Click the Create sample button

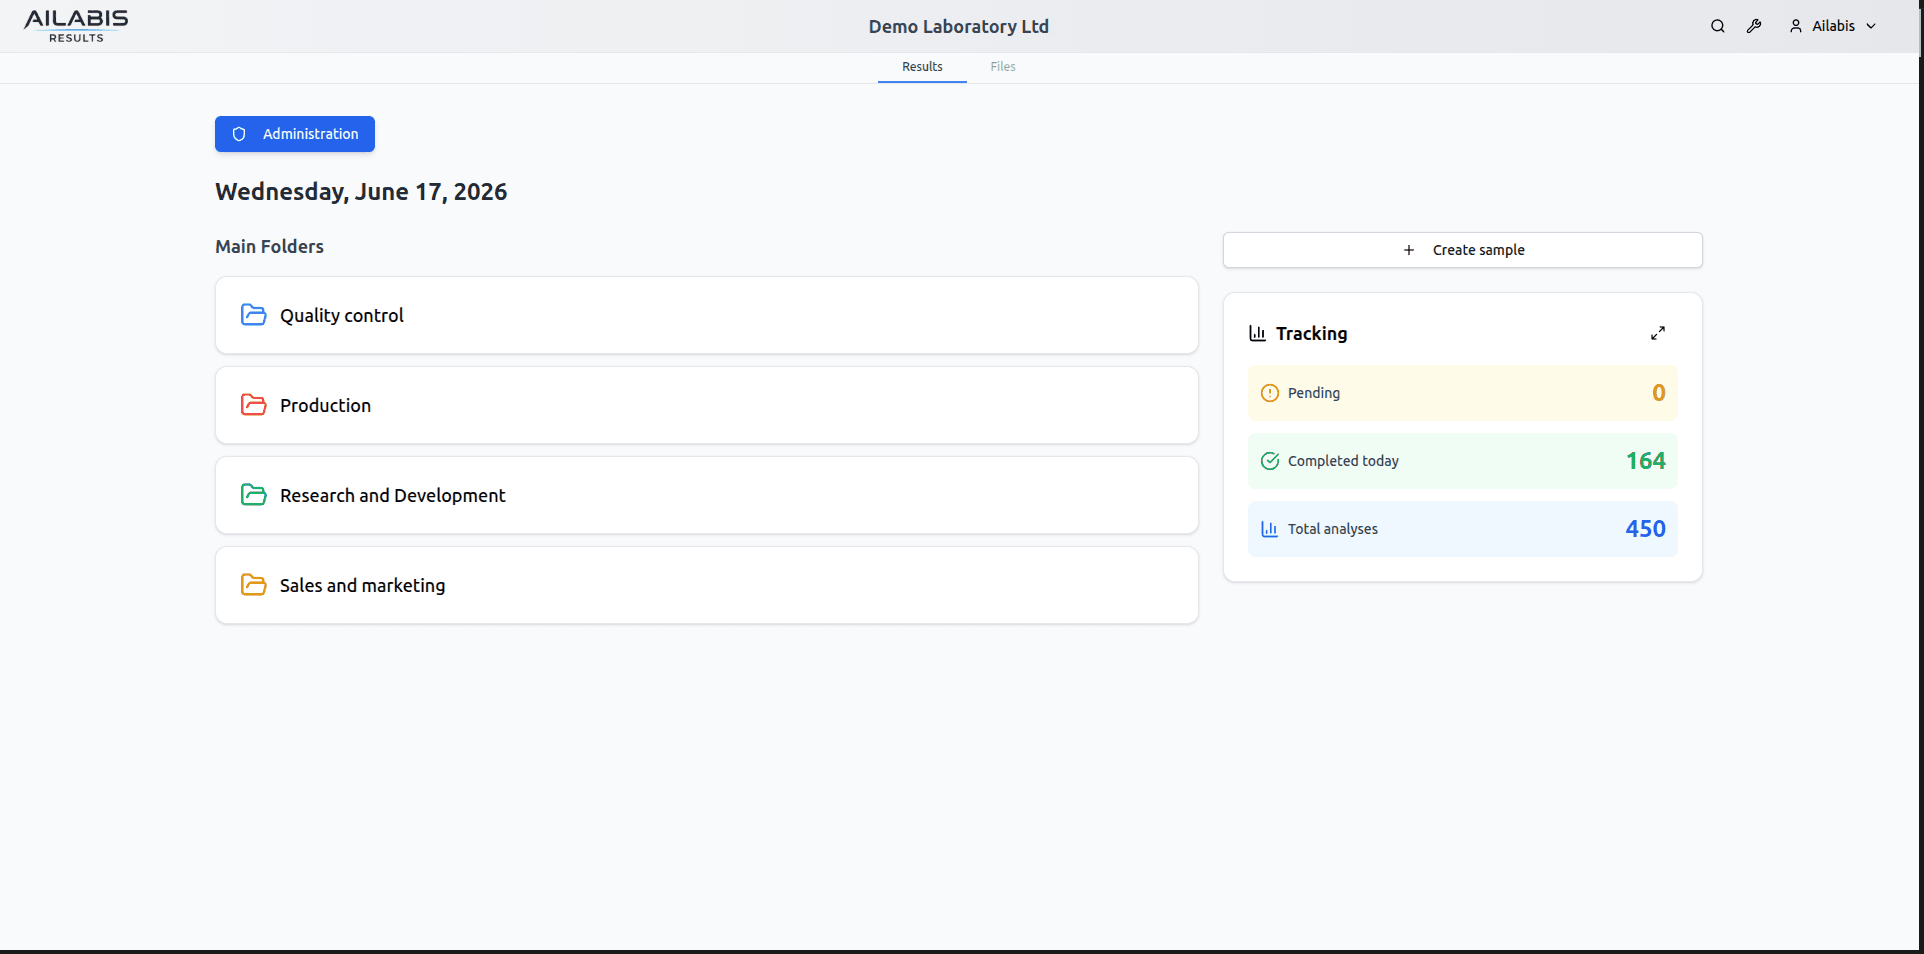[1462, 250]
